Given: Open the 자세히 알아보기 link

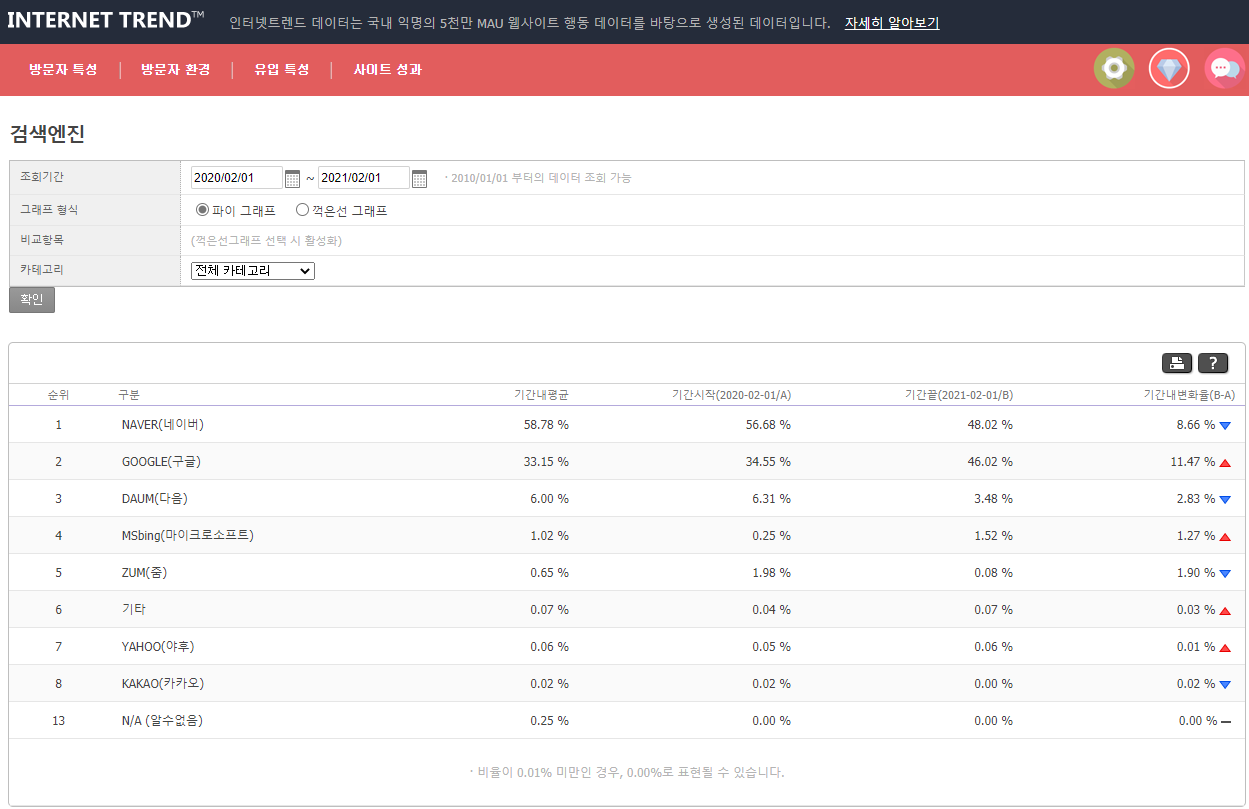Looking at the screenshot, I should (x=892, y=22).
